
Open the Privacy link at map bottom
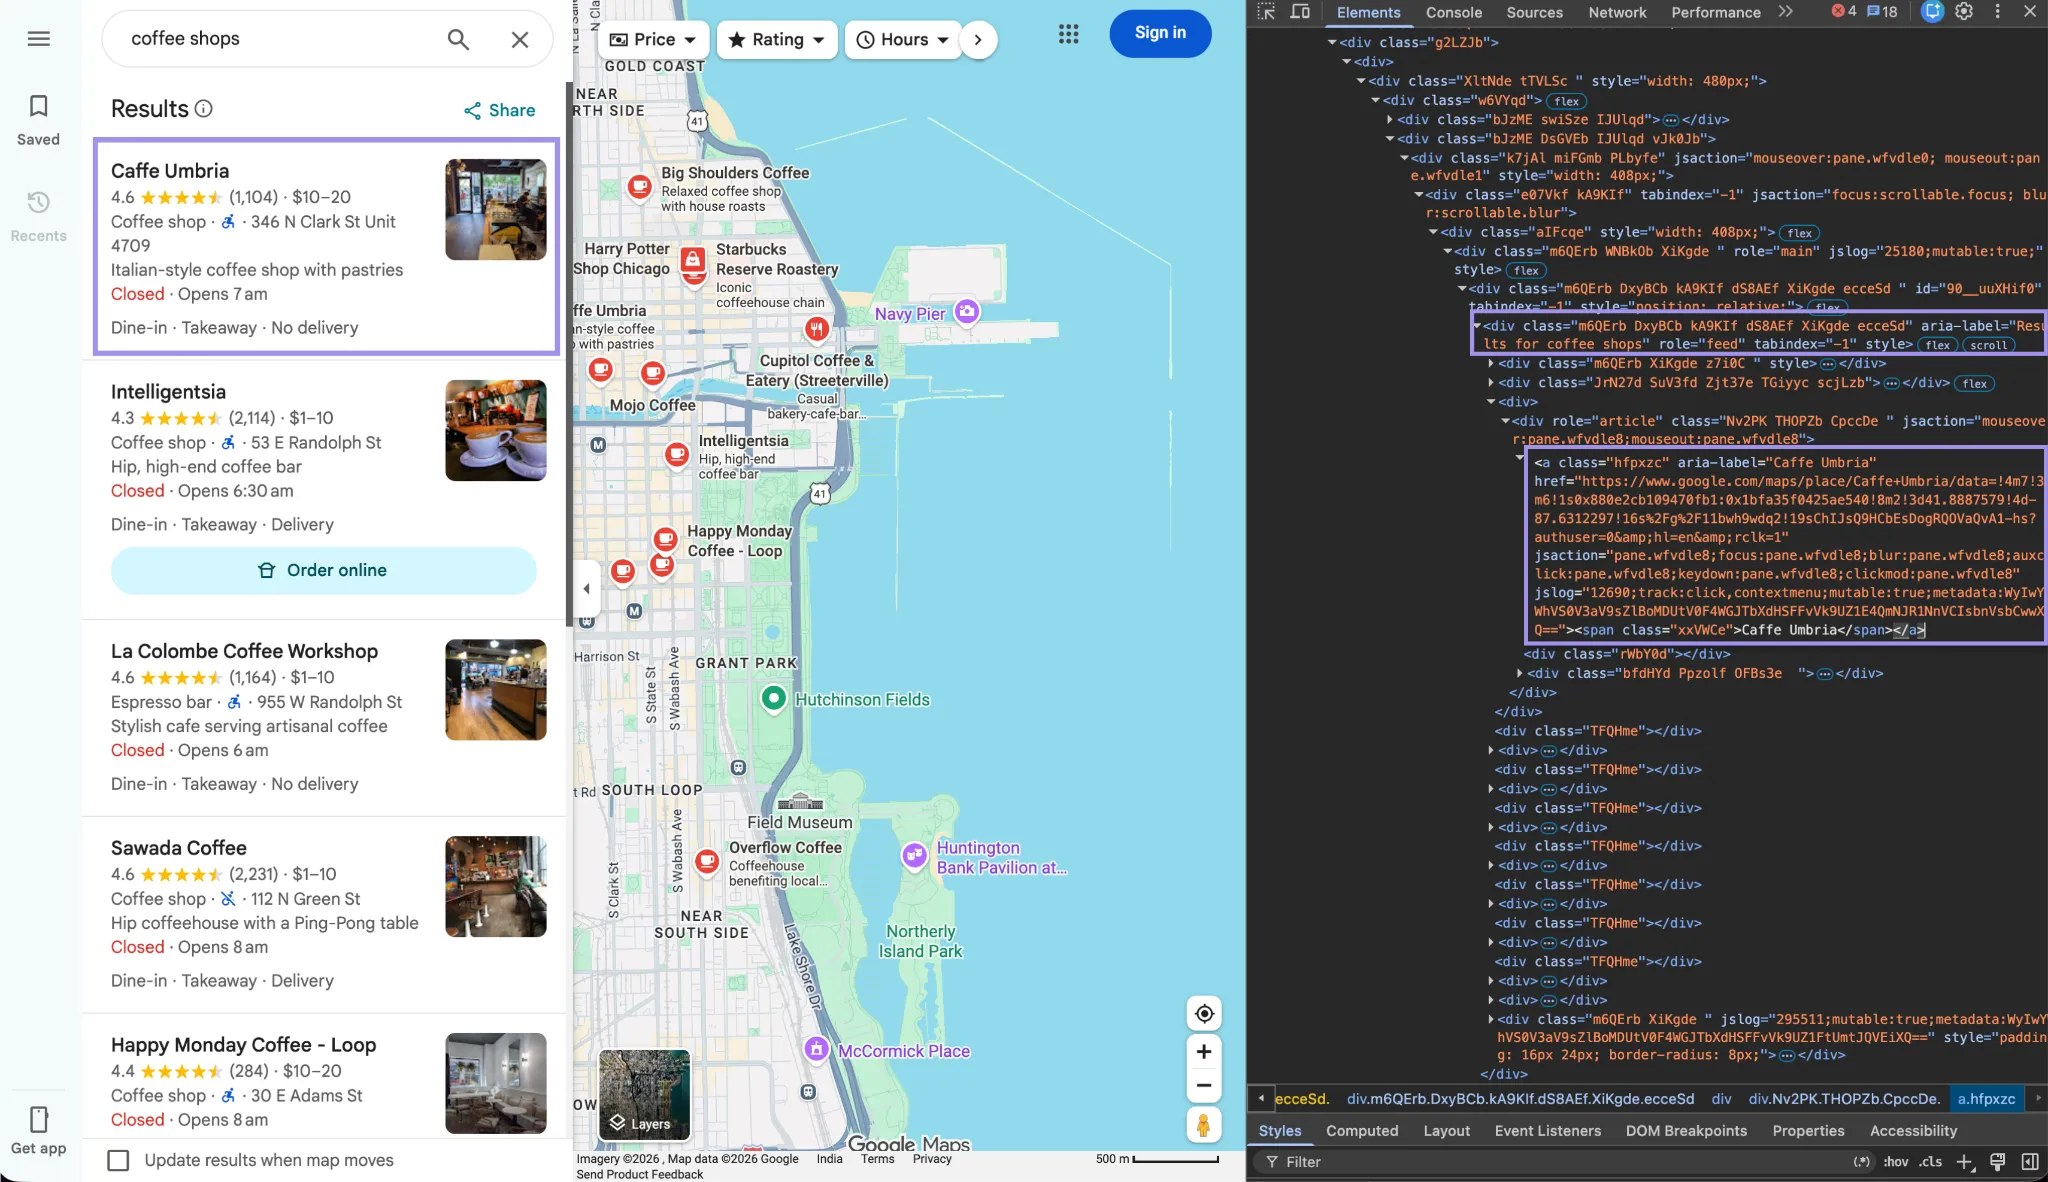pyautogui.click(x=932, y=1159)
